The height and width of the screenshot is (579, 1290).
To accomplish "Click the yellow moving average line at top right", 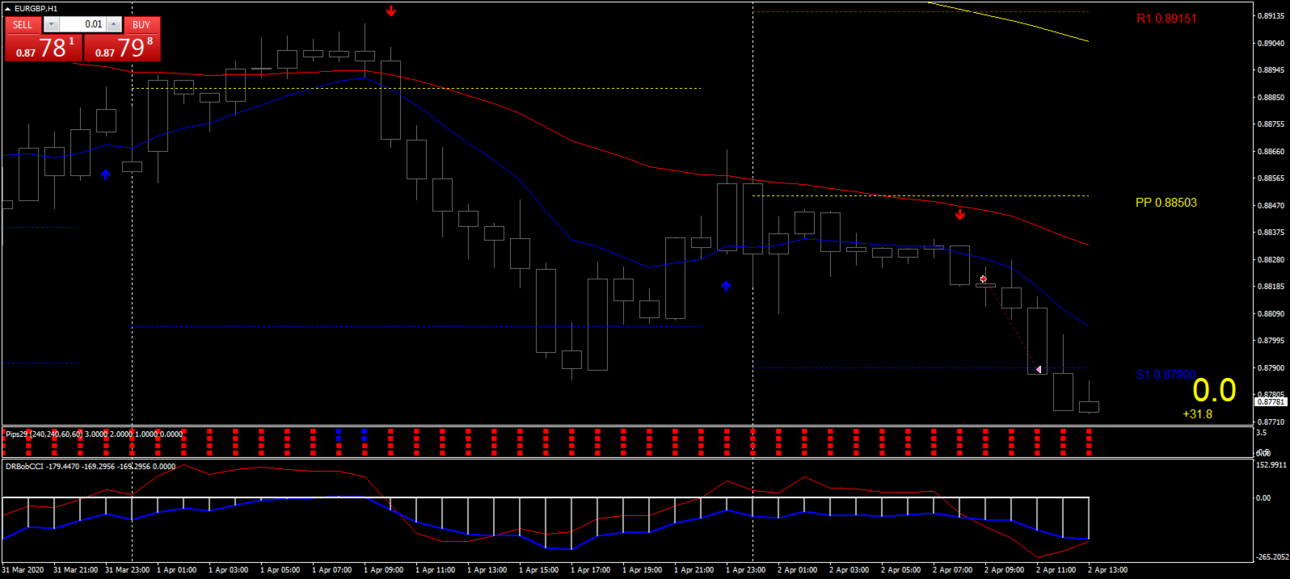I will coord(1010,19).
